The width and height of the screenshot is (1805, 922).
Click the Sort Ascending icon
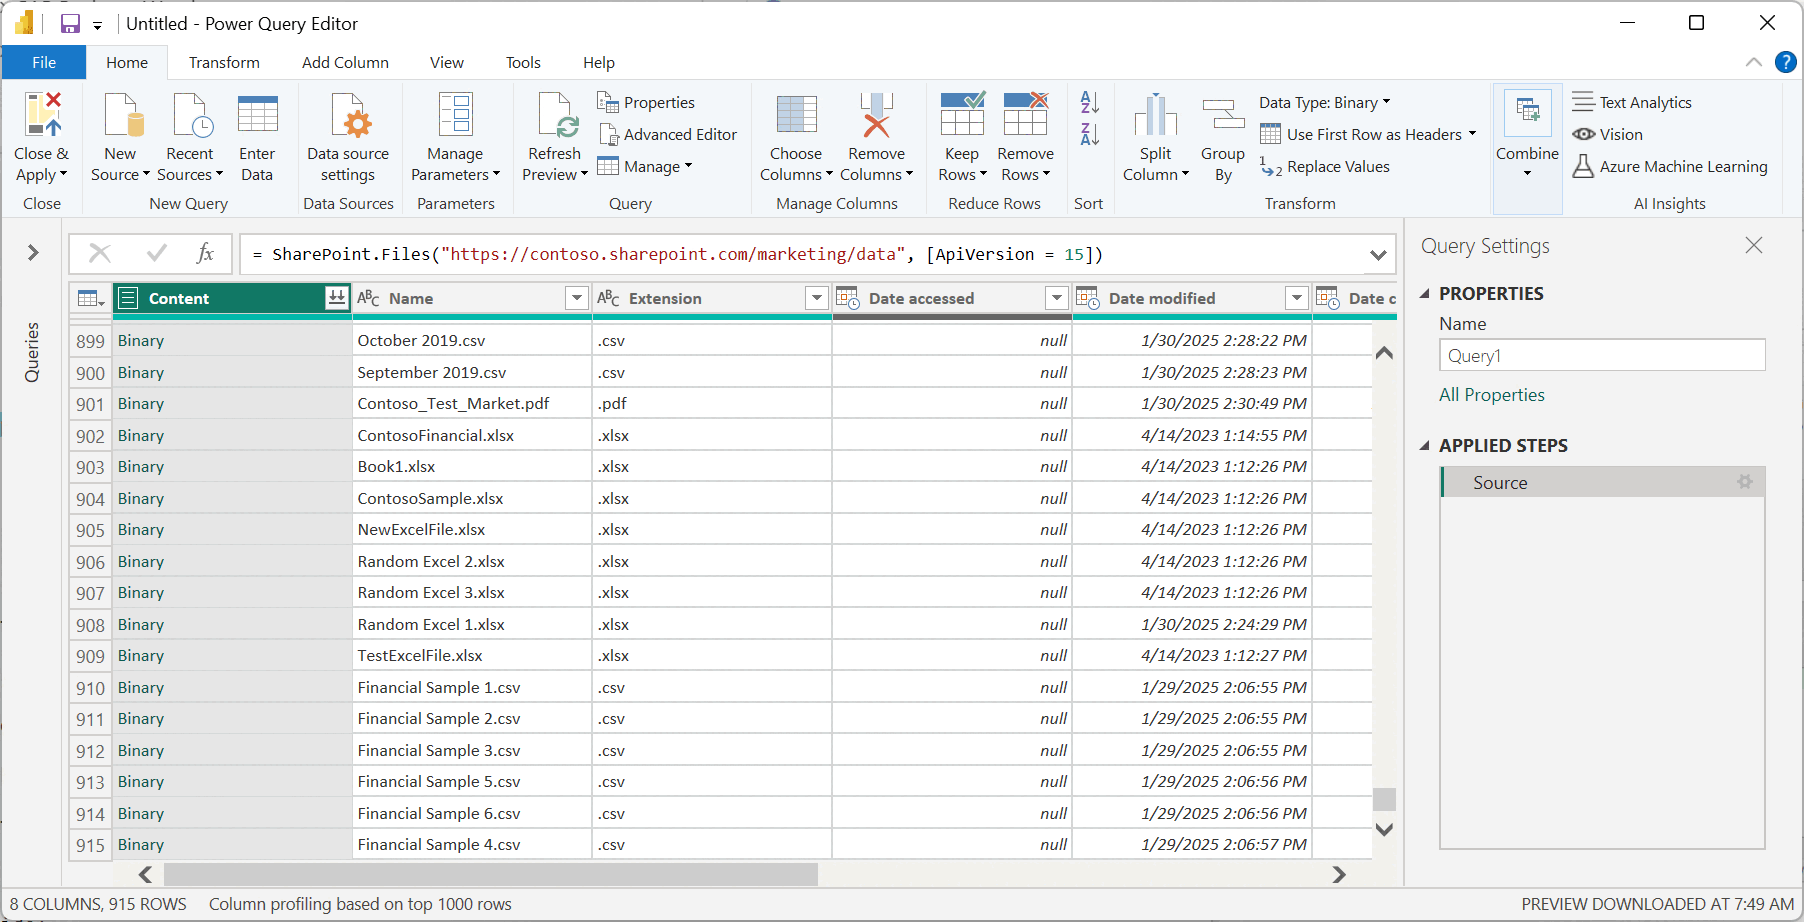[1089, 102]
